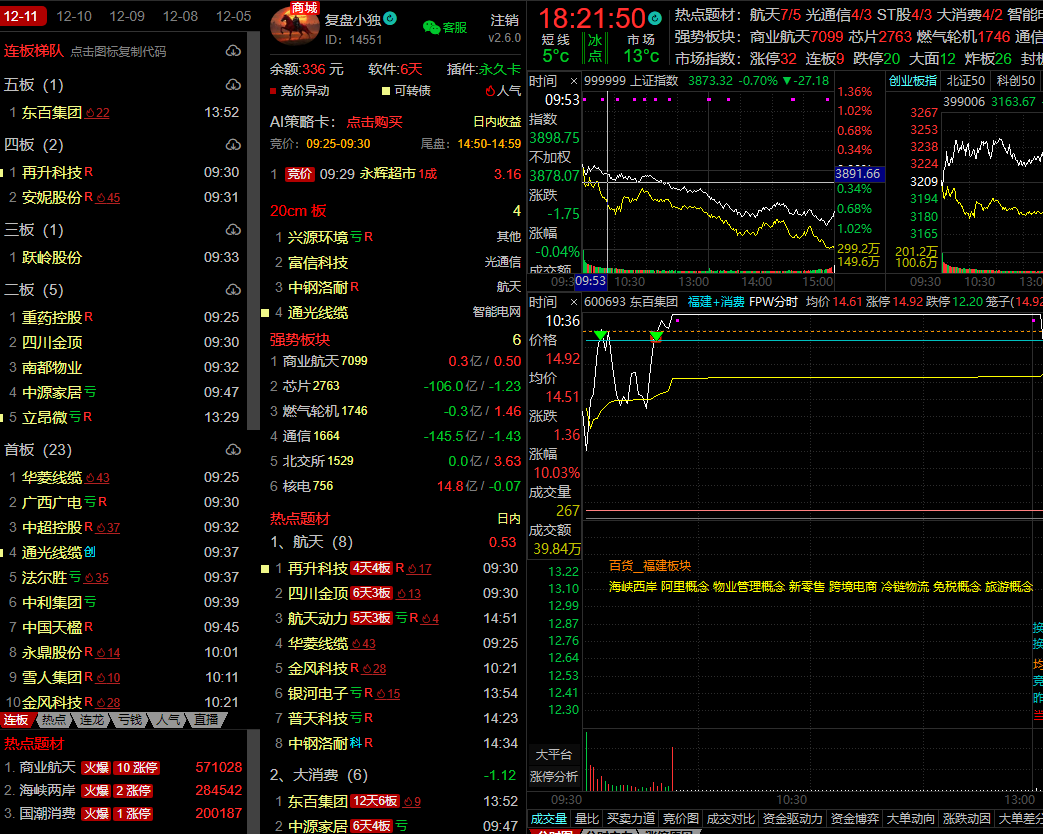Click the refresh badge next to 复盘小独

coord(390,19)
